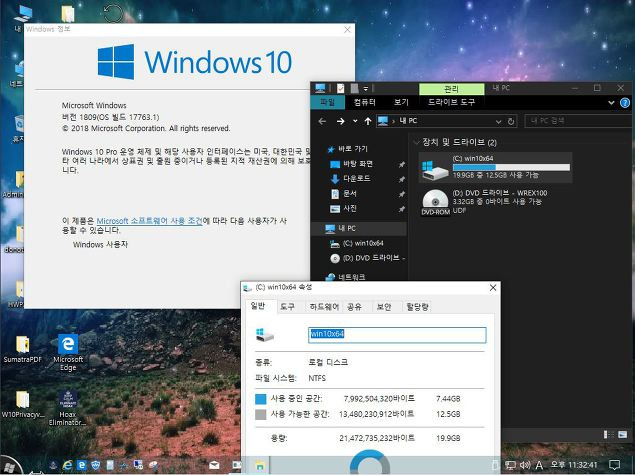Open the address bar history dropdown

tap(499, 121)
